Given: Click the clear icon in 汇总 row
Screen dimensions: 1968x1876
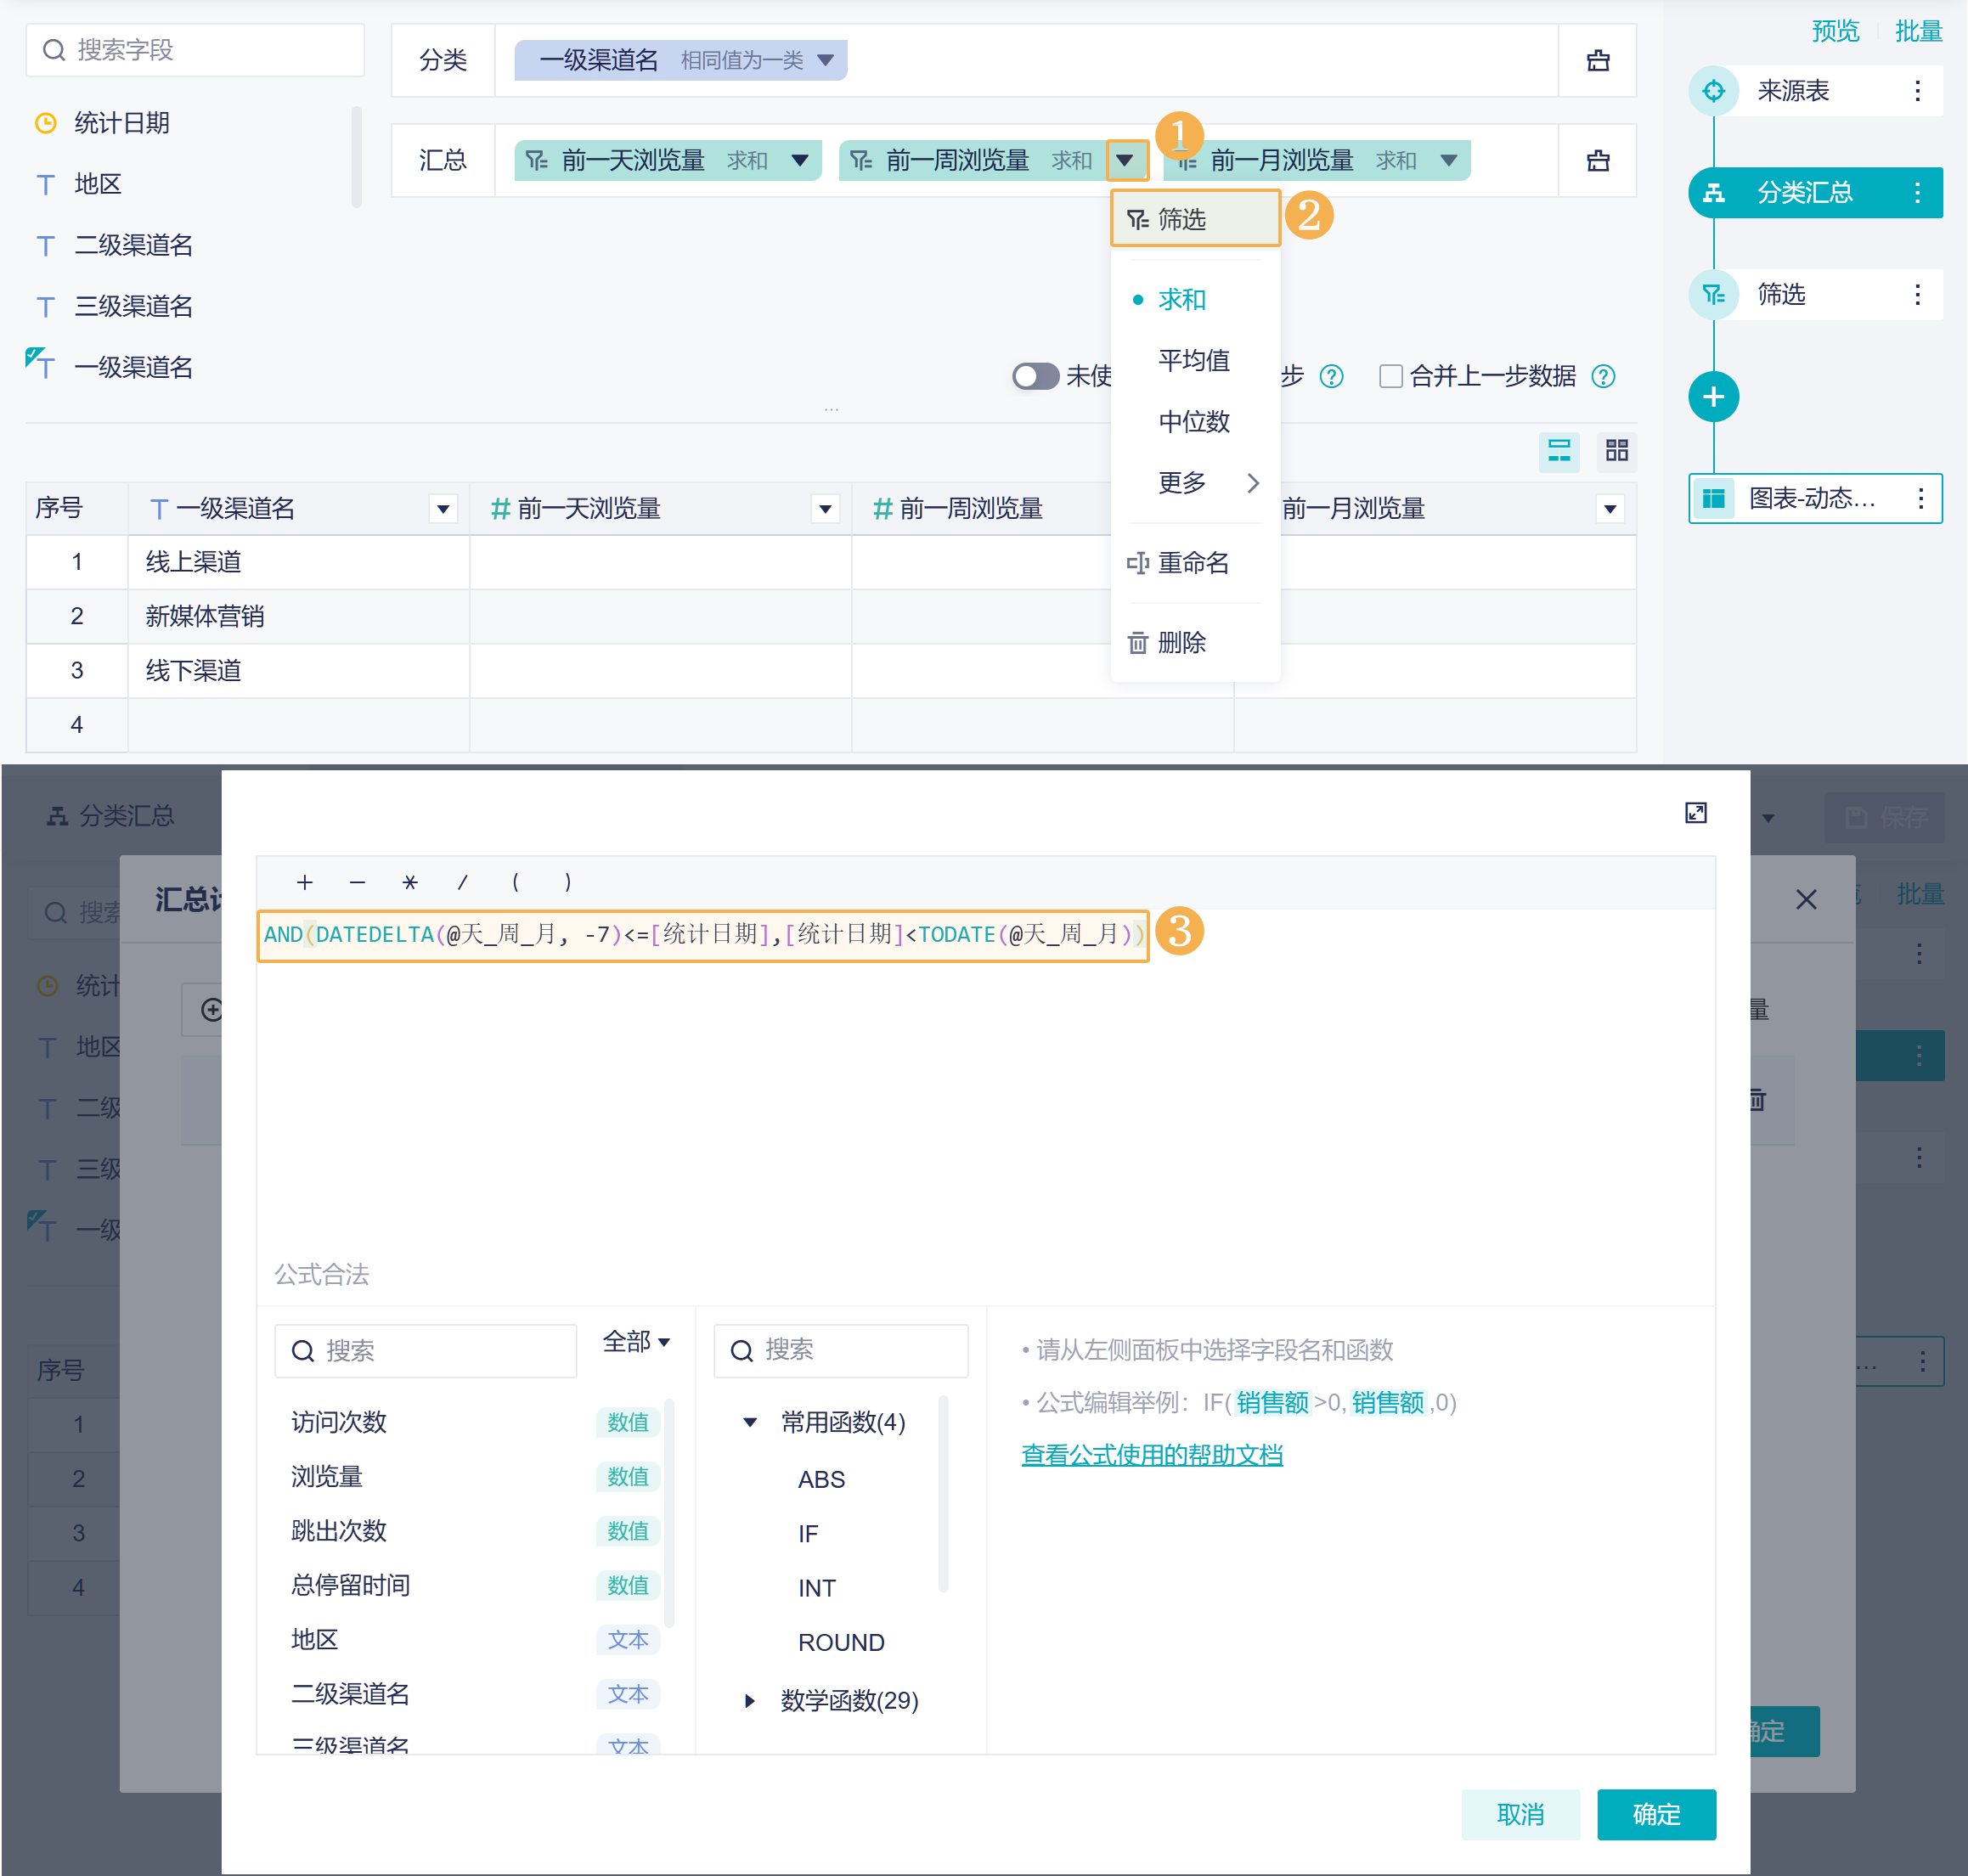Looking at the screenshot, I should click(1597, 161).
